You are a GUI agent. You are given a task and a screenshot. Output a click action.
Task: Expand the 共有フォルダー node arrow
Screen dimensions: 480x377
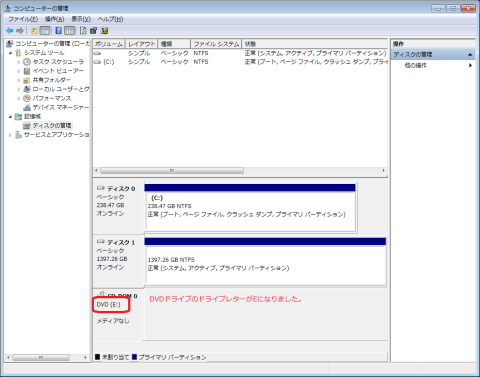click(19, 80)
